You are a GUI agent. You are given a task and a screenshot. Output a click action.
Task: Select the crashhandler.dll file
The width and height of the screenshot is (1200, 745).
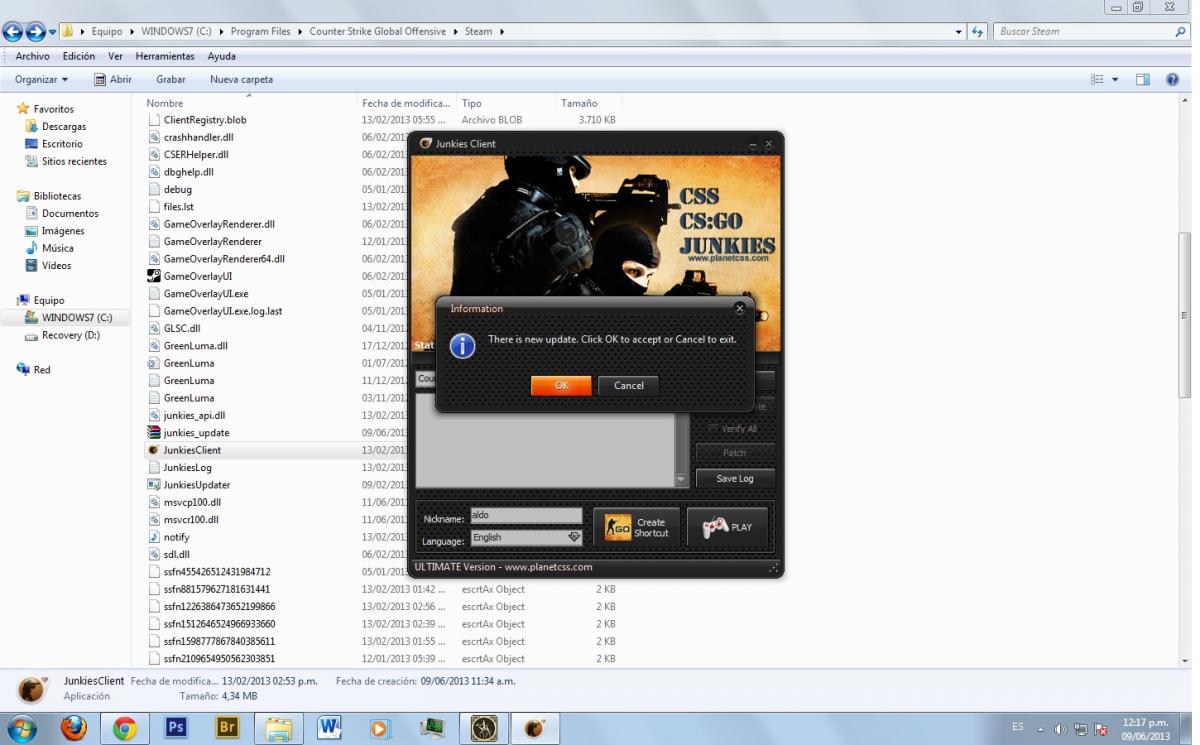198,137
